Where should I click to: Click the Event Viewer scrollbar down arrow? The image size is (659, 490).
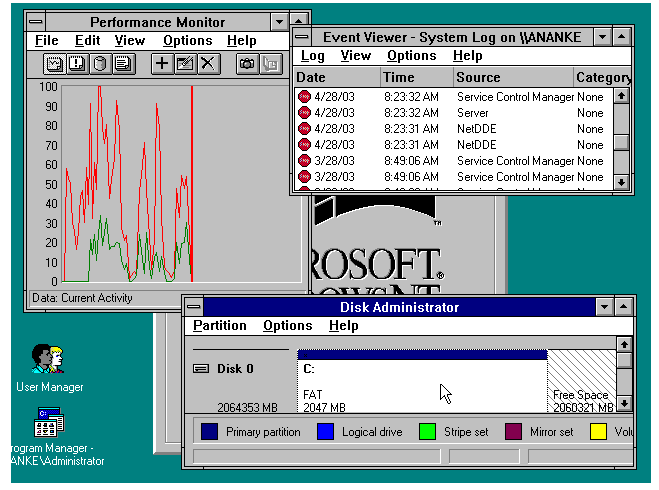[621, 183]
